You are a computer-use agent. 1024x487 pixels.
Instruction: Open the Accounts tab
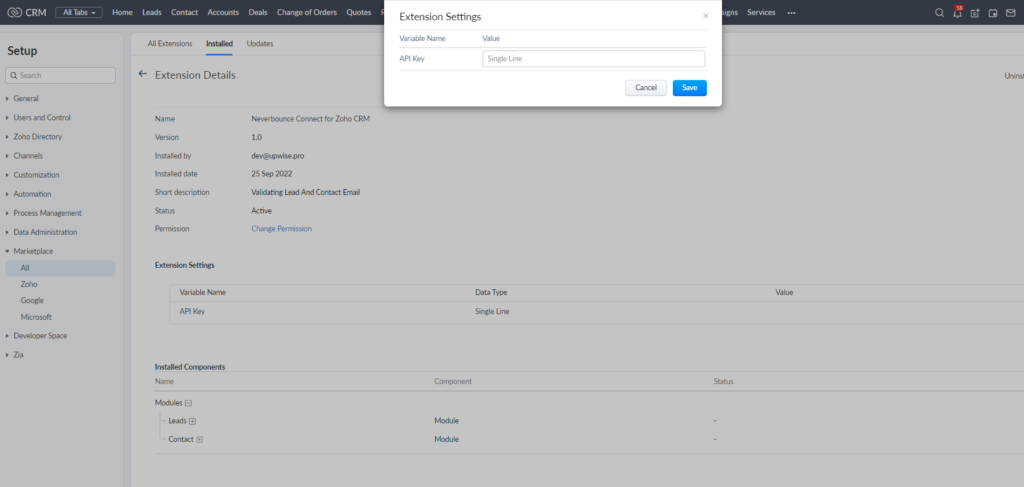point(223,12)
